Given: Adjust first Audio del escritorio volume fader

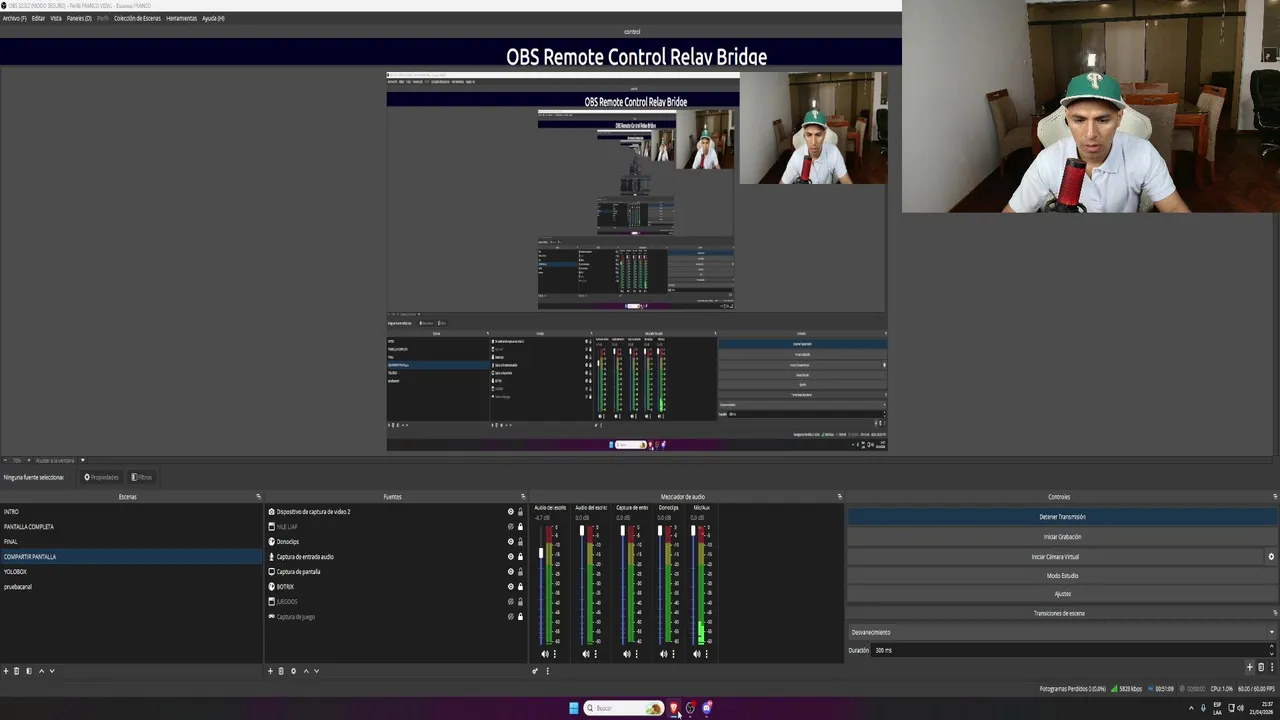Looking at the screenshot, I should (x=542, y=553).
